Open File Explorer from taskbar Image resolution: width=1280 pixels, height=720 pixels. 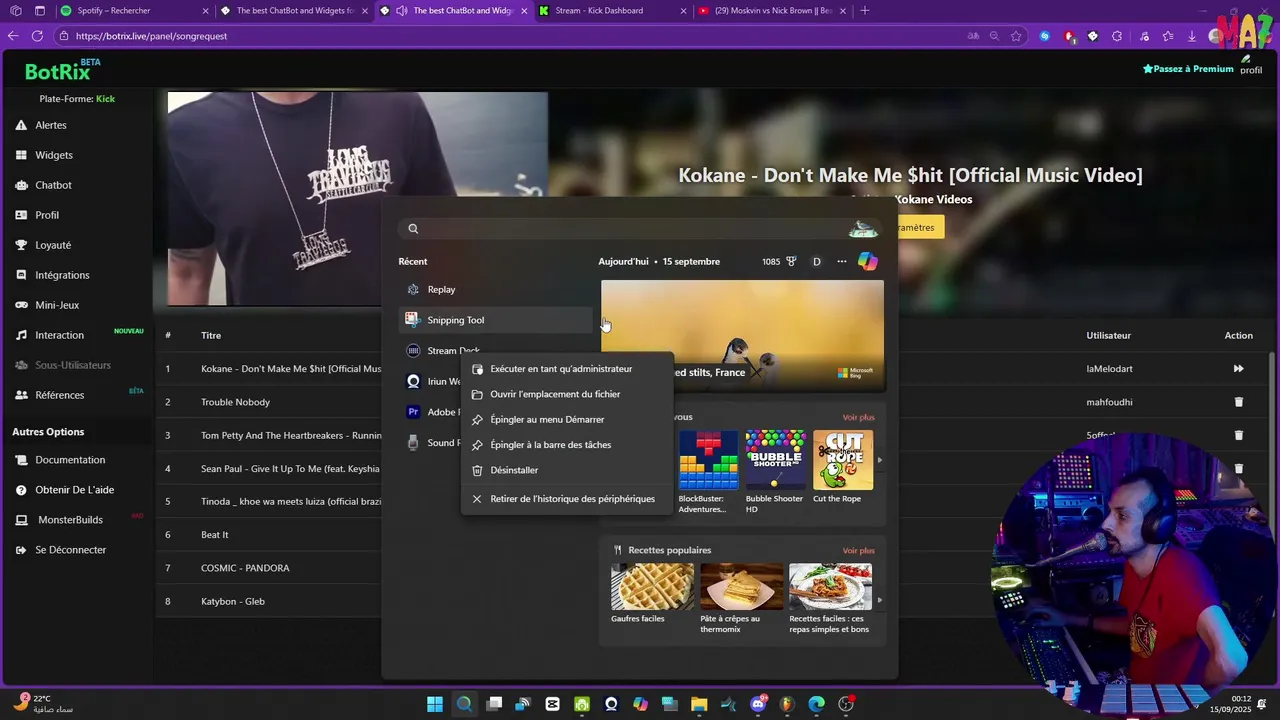(x=699, y=704)
